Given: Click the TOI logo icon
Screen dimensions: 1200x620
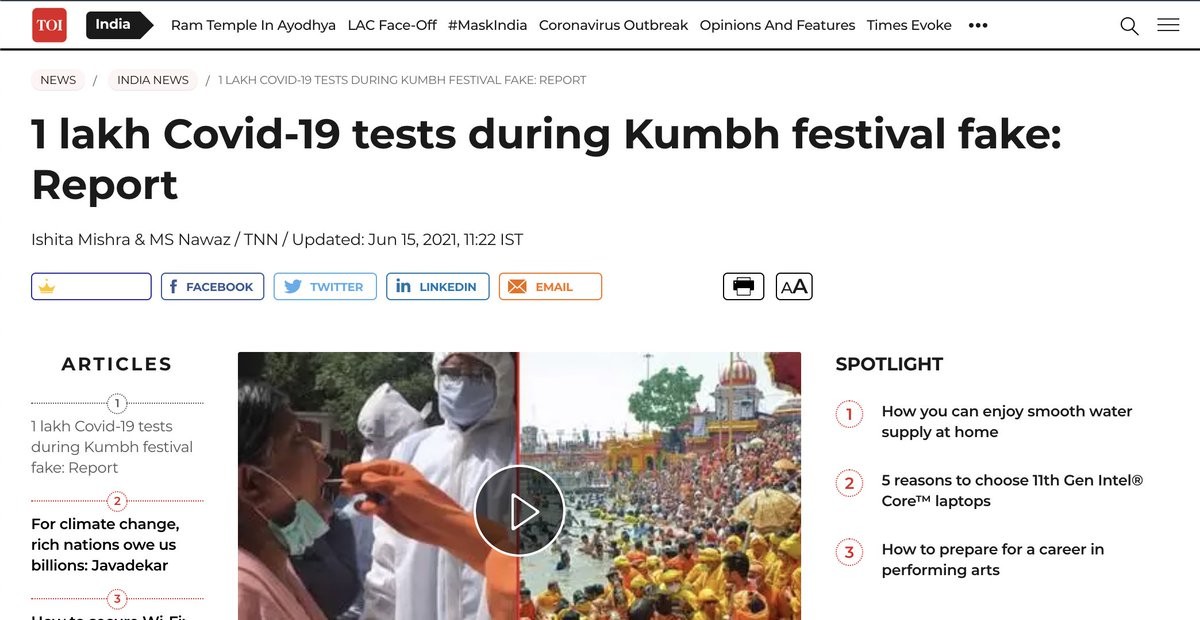Looking at the screenshot, I should [x=49, y=25].
